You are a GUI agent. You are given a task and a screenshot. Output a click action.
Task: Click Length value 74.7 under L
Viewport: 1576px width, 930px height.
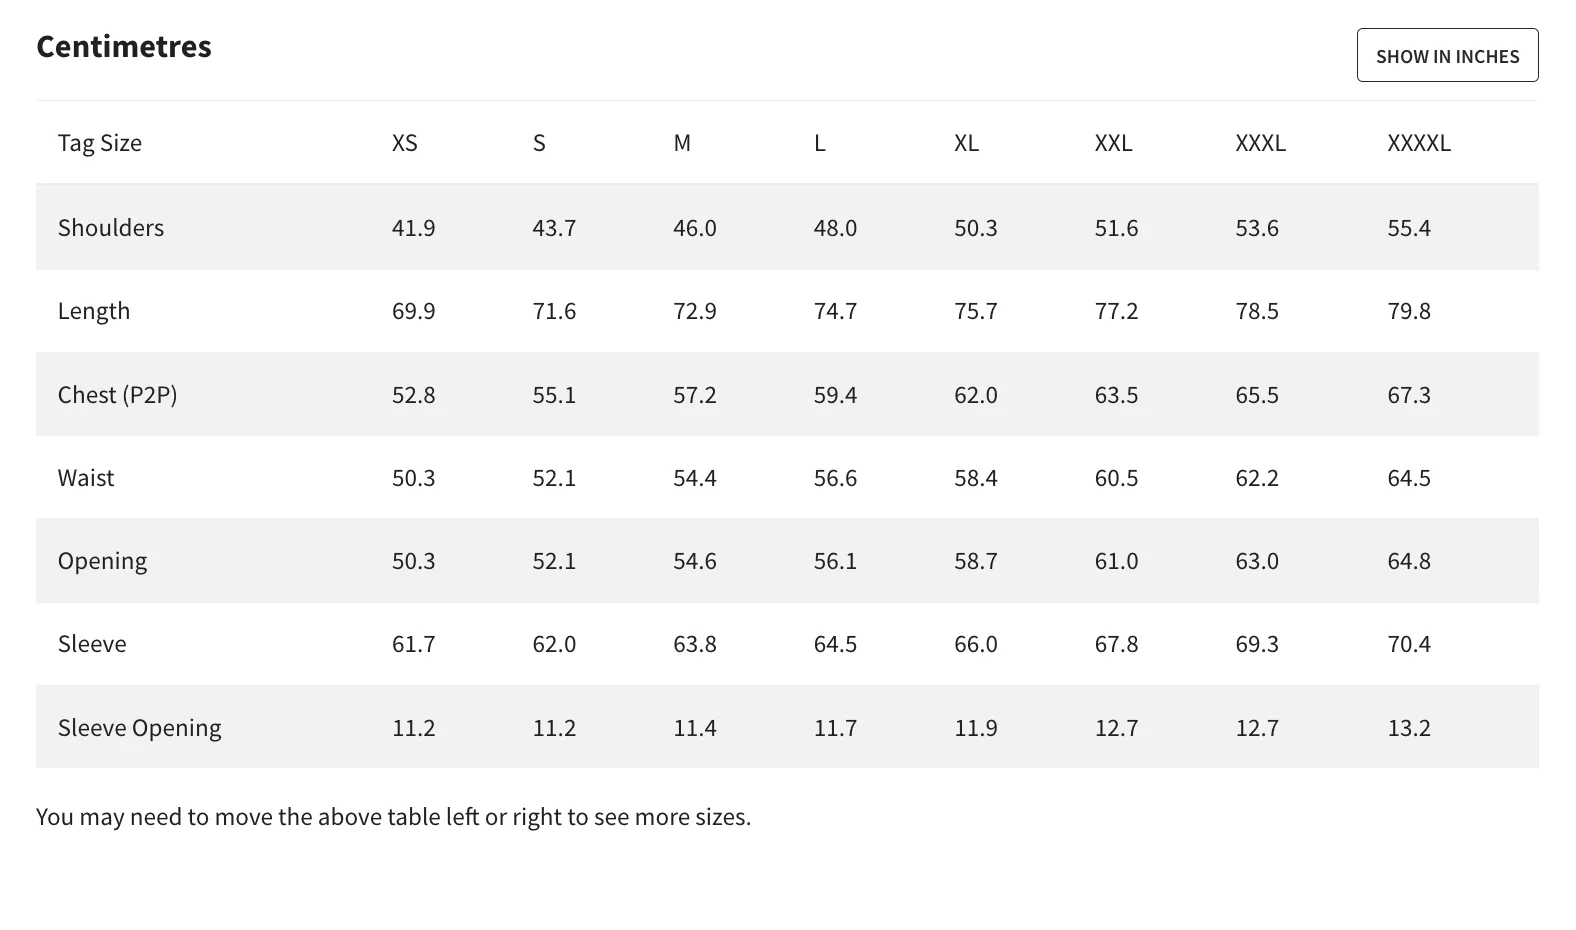tap(835, 310)
